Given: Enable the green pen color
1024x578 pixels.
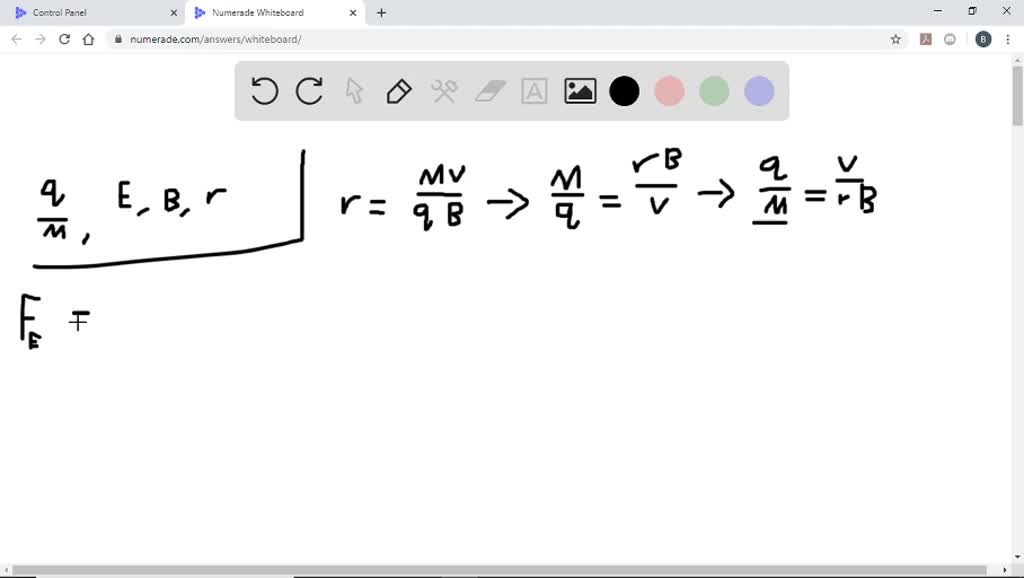Looking at the screenshot, I should click(x=714, y=91).
